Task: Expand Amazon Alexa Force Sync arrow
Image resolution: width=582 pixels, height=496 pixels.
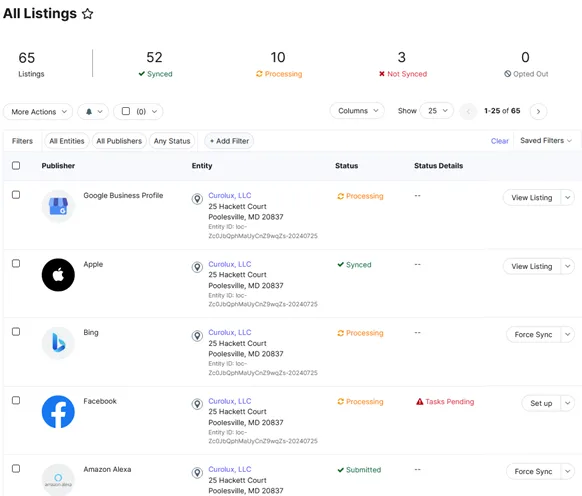Action: click(568, 471)
